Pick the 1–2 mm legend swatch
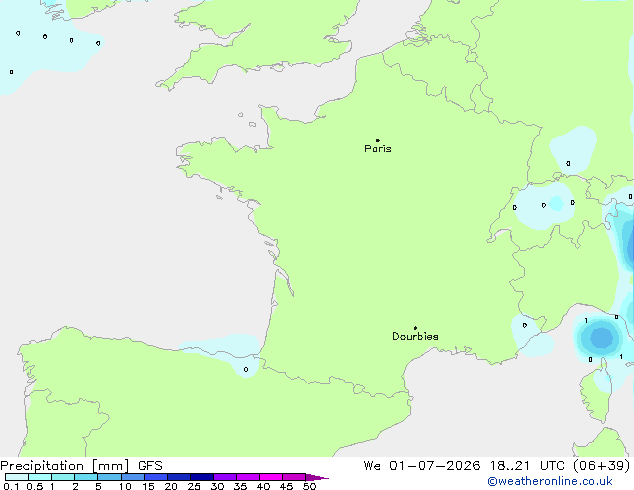634x490 pixels. pyautogui.click(x=63, y=477)
